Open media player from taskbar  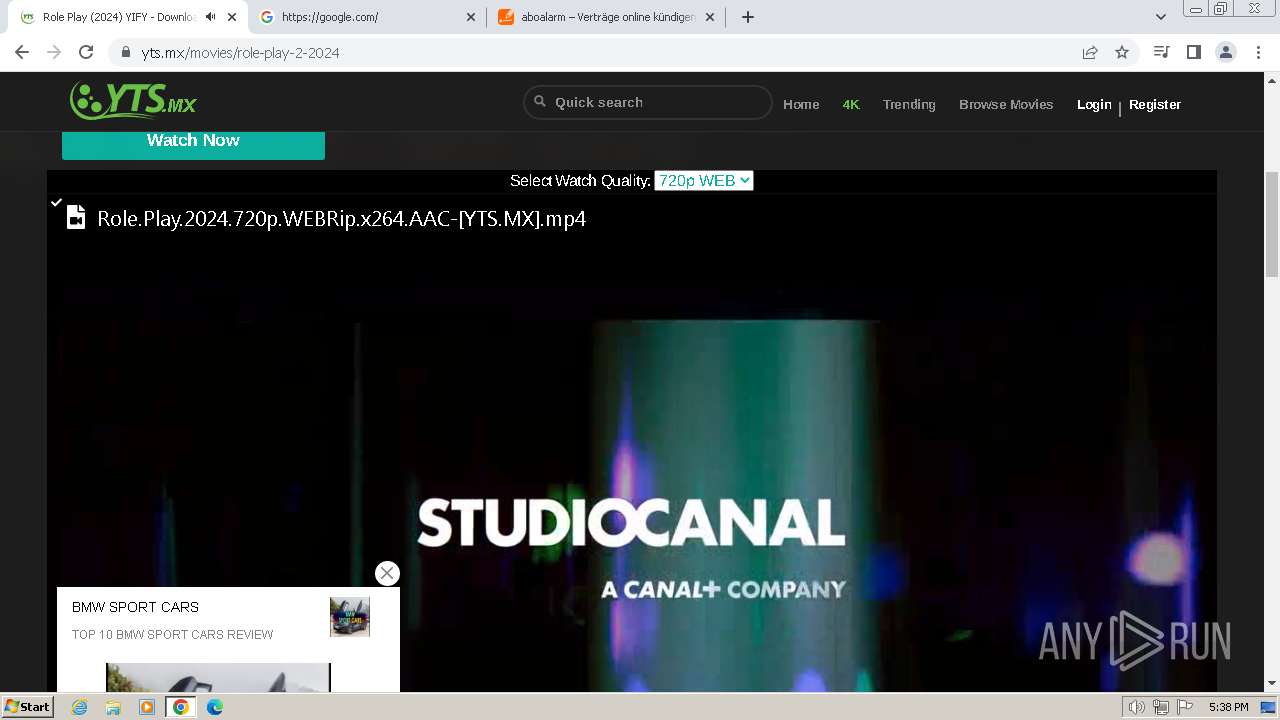click(147, 707)
